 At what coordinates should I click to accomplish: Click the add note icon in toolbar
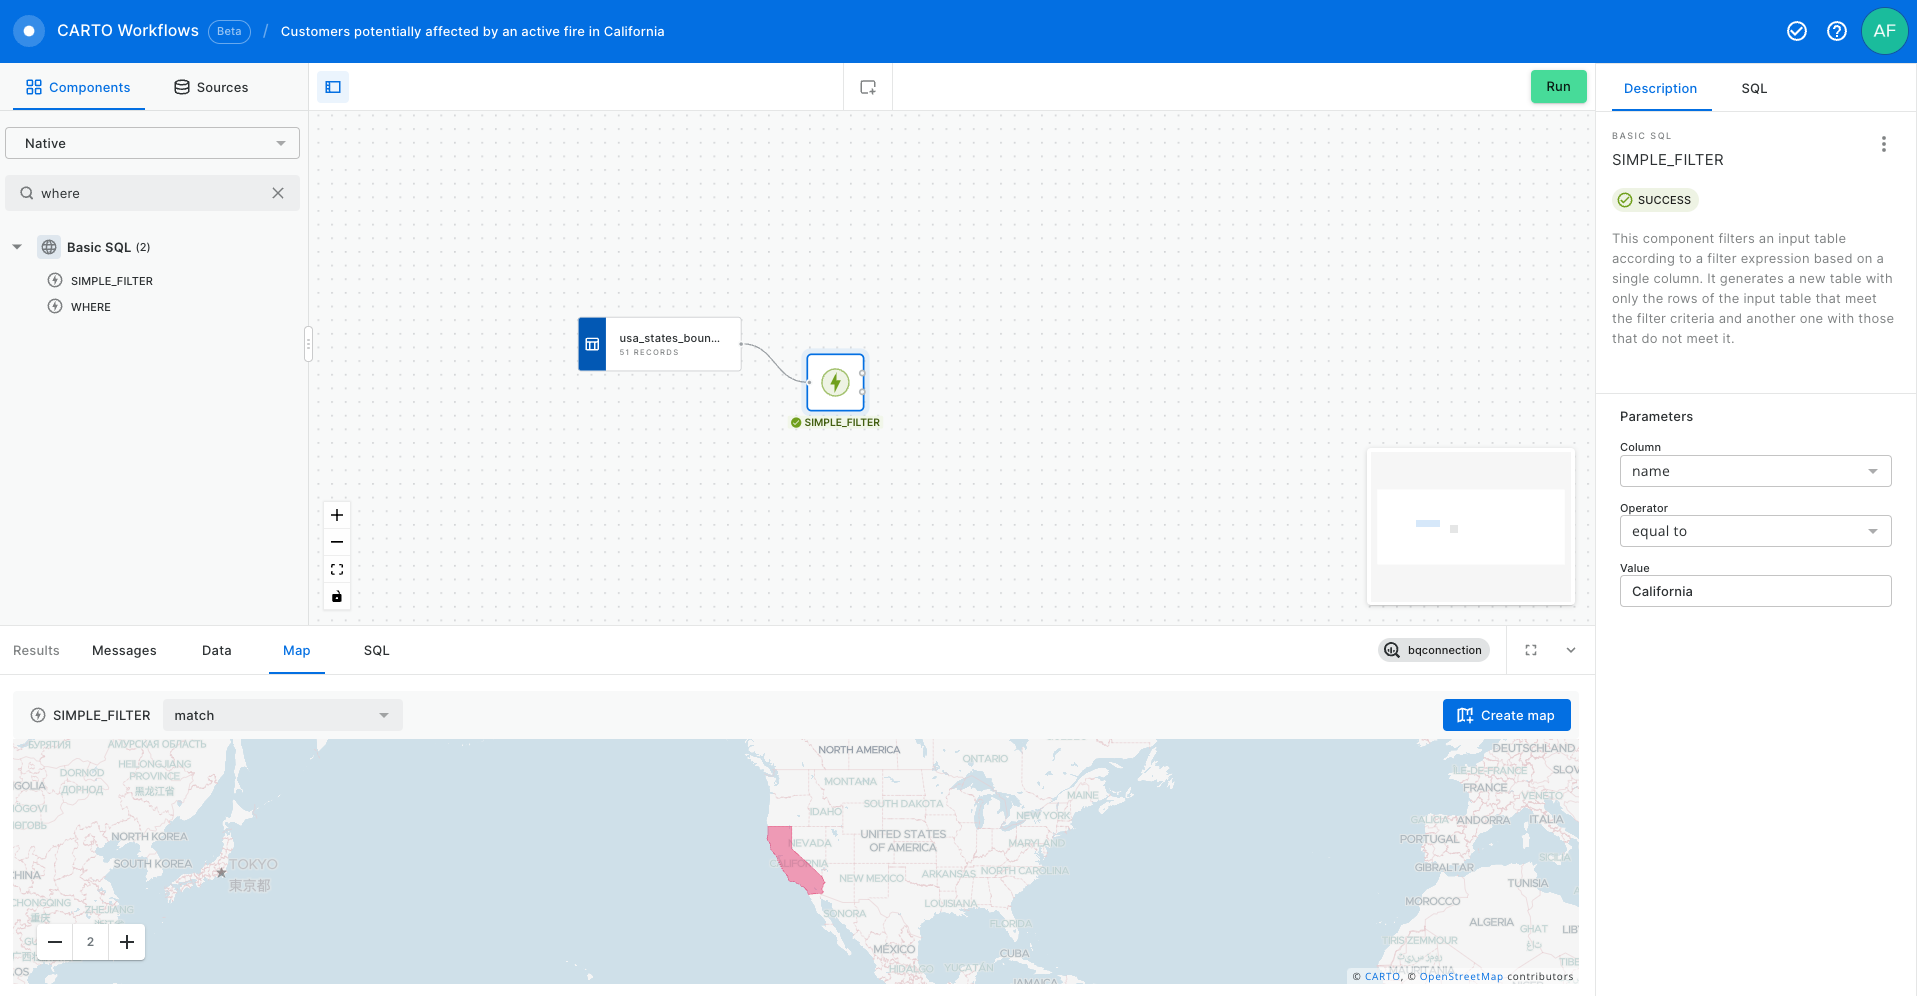(868, 87)
